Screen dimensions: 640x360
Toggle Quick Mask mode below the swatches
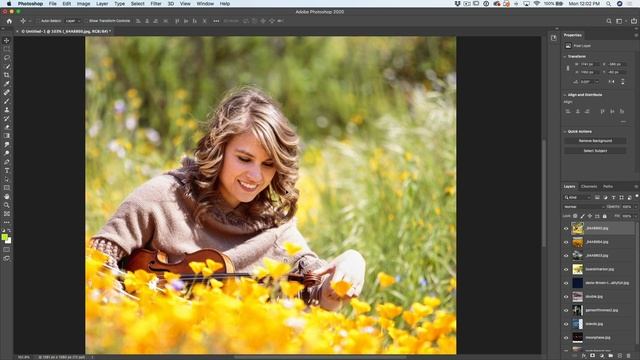[x=7, y=249]
